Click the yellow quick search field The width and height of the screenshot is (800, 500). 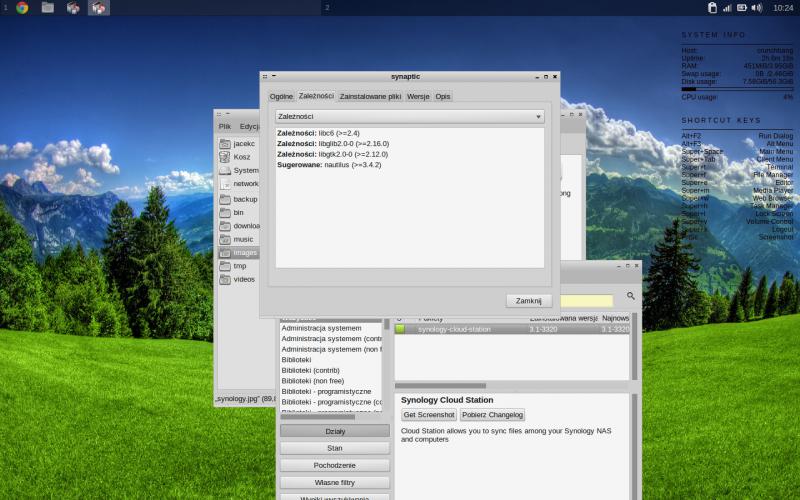(x=585, y=300)
